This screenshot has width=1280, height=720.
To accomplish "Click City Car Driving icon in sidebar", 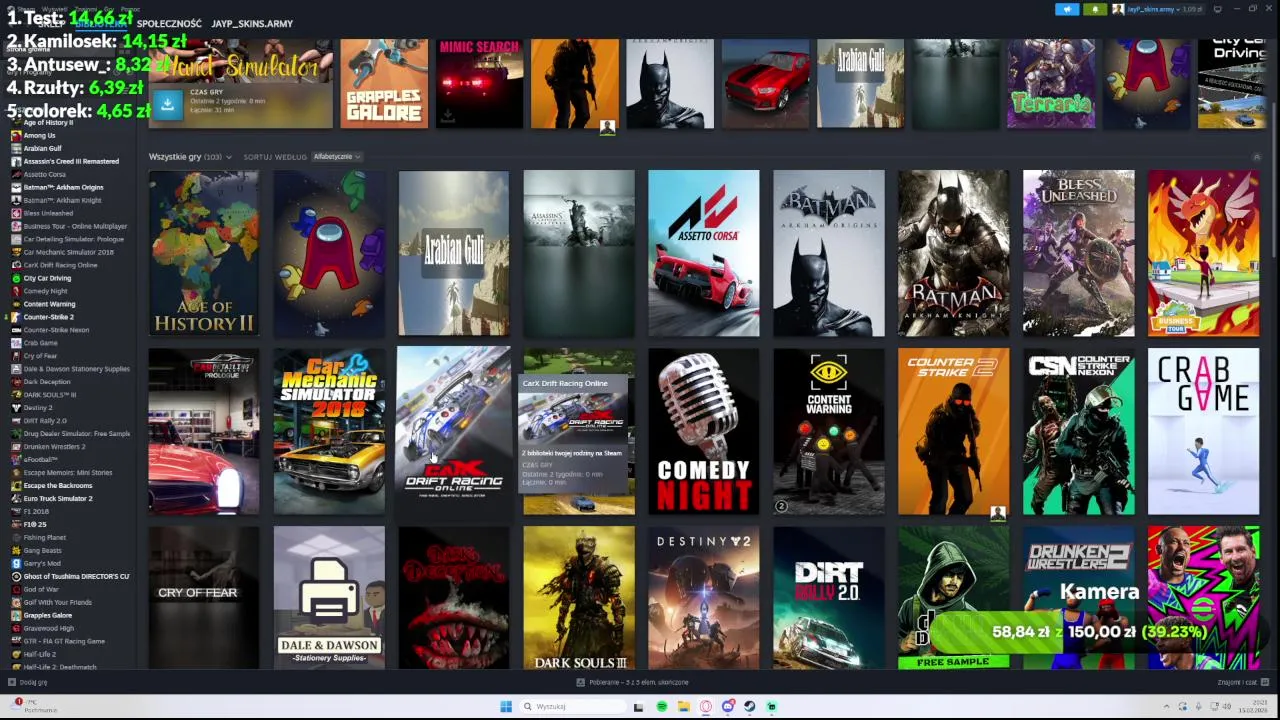I will point(16,278).
